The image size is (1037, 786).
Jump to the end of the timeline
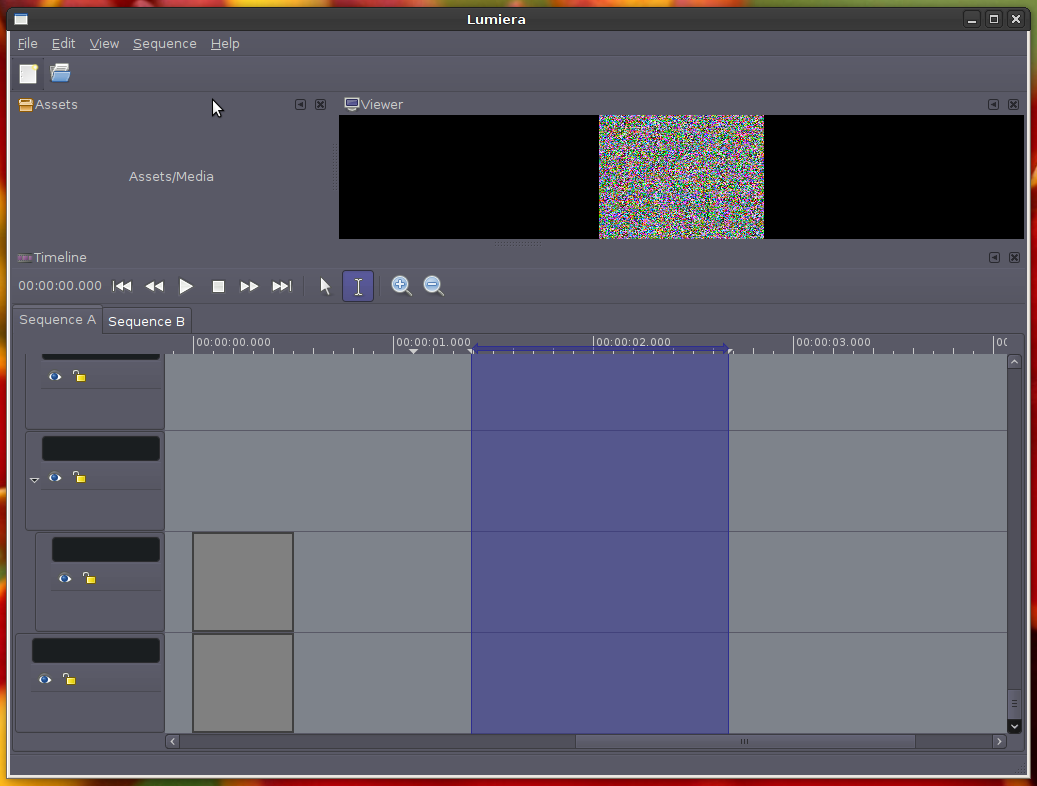[282, 286]
